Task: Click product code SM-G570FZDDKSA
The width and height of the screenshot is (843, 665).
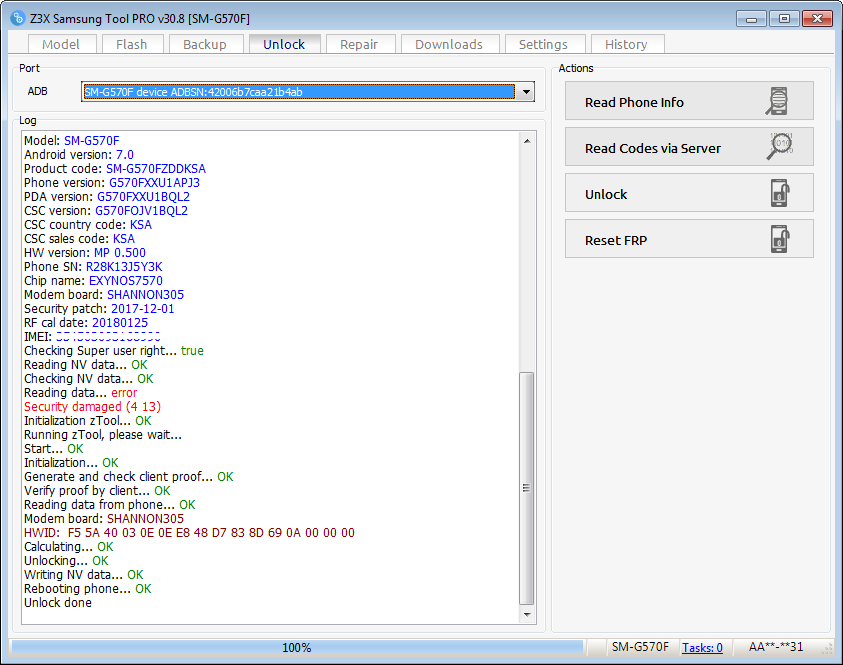Action: click(156, 169)
